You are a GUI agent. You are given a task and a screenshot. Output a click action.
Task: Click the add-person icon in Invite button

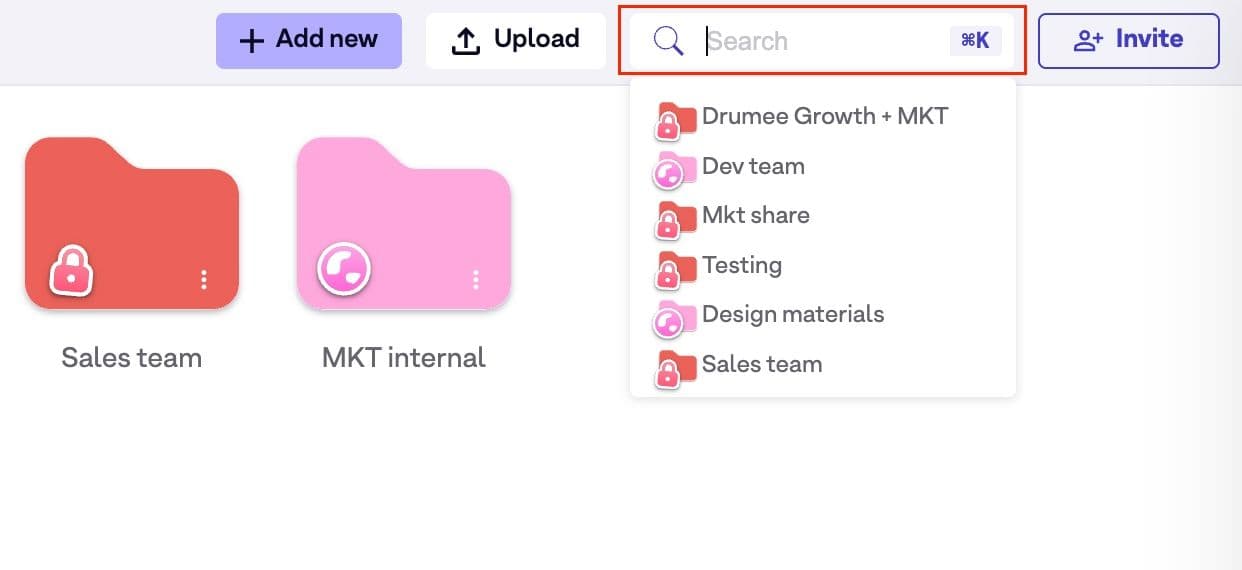1088,40
